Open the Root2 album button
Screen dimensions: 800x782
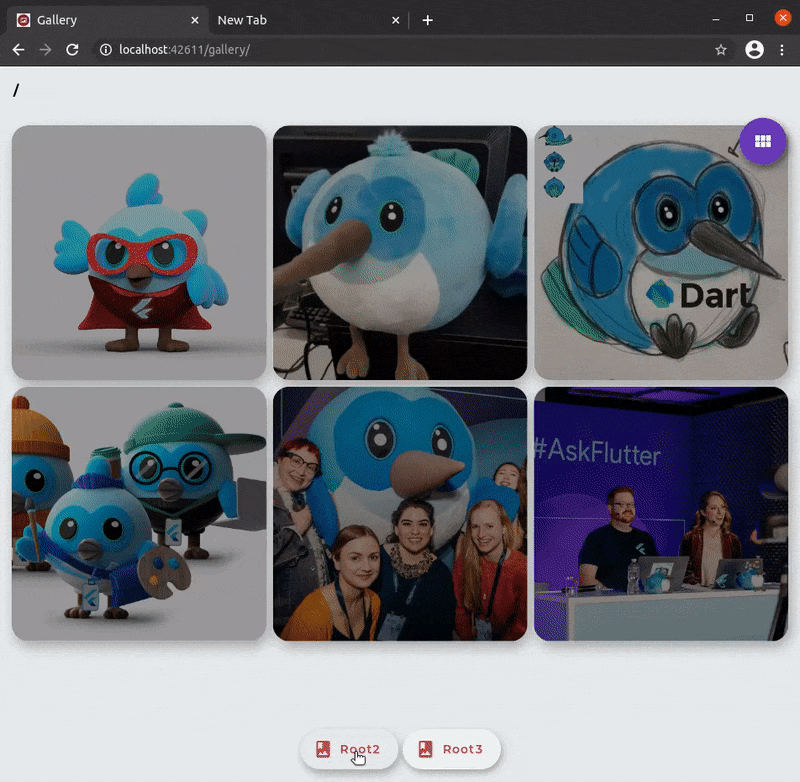[349, 749]
